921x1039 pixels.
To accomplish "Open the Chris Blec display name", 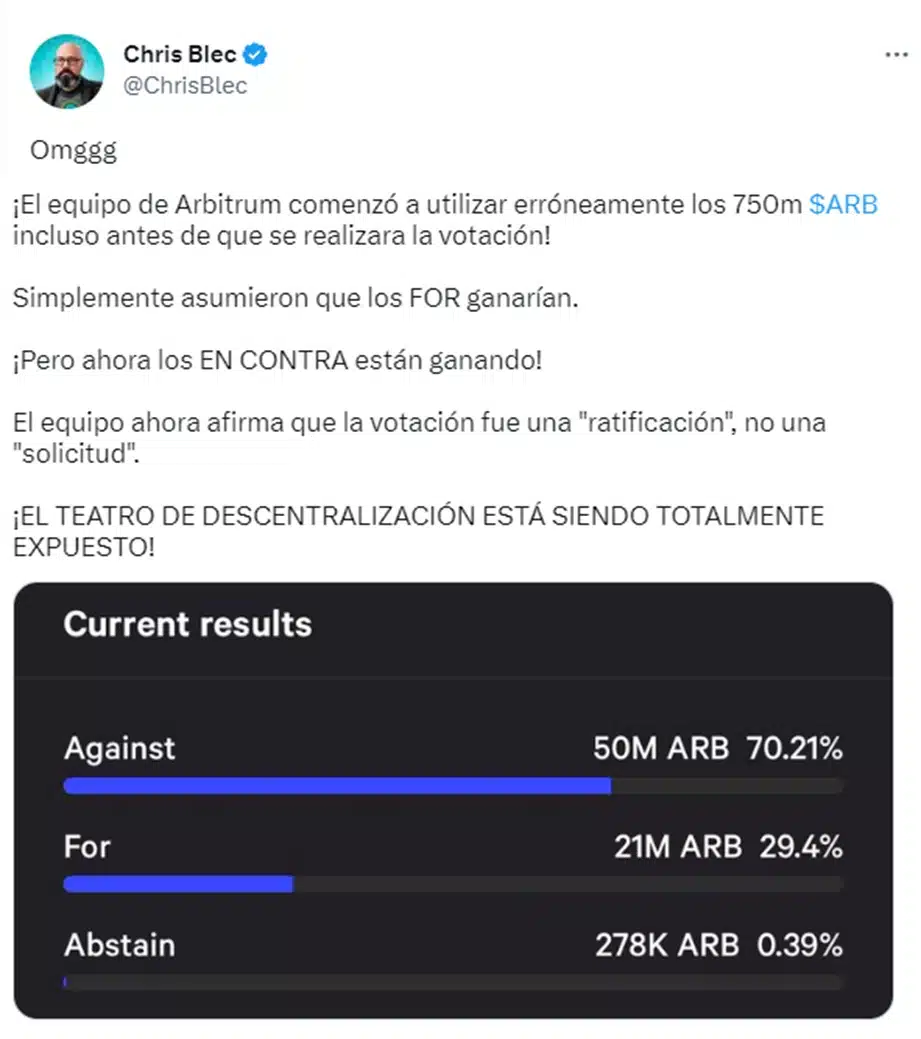I will pyautogui.click(x=180, y=54).
